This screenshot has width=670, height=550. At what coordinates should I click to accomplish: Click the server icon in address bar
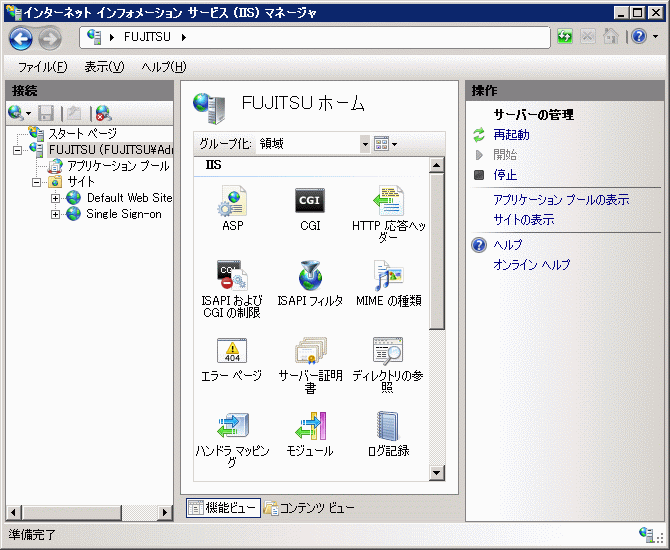tap(94, 37)
